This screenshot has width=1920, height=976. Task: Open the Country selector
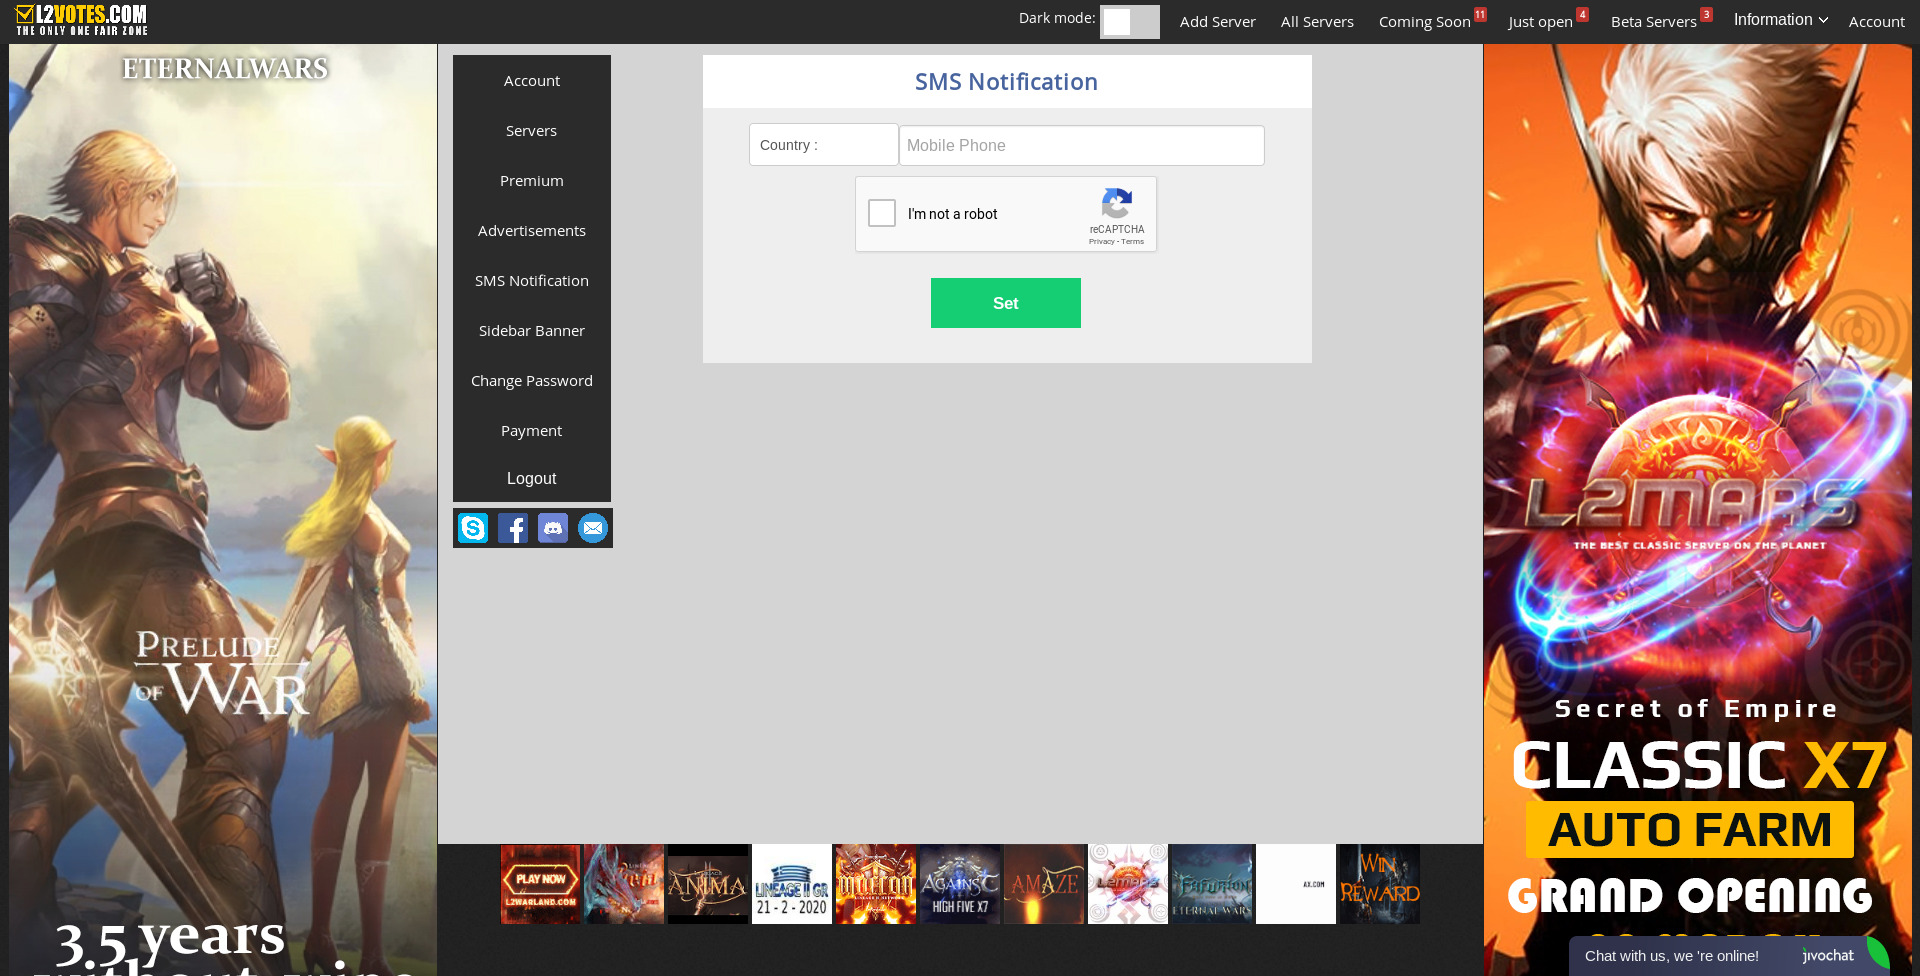point(824,145)
